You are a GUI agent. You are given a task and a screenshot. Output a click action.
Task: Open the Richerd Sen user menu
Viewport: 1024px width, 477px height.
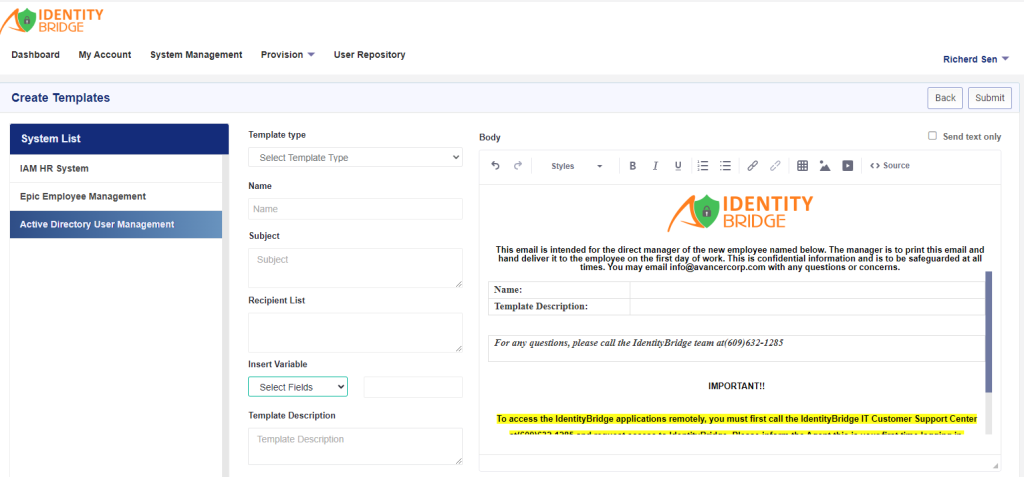[x=976, y=59]
